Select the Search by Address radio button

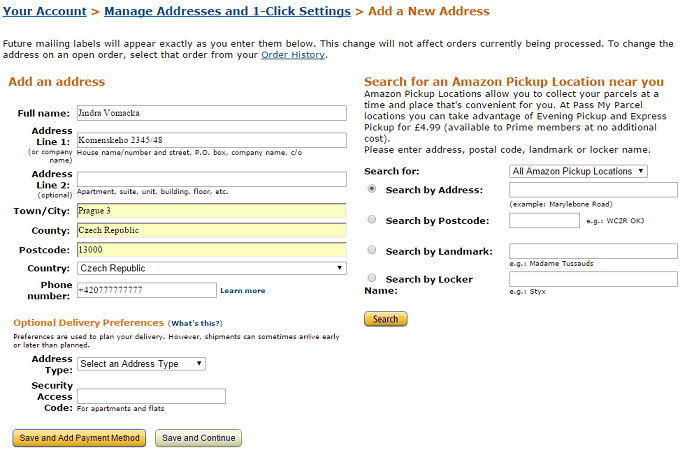[x=372, y=189]
